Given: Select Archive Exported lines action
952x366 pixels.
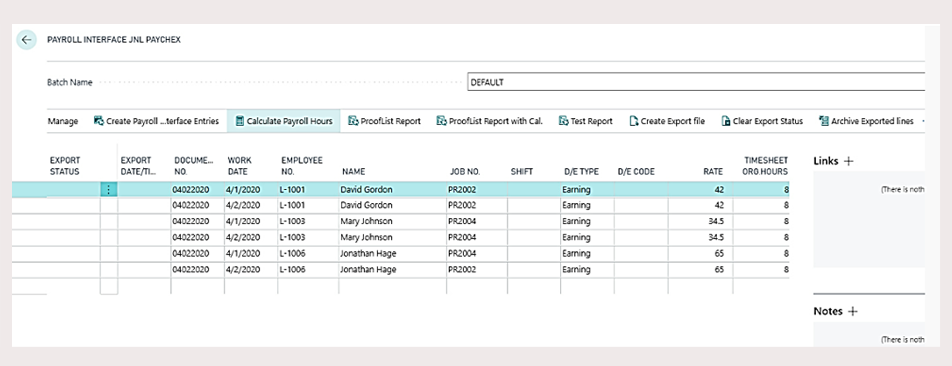Looking at the screenshot, I should [866, 121].
